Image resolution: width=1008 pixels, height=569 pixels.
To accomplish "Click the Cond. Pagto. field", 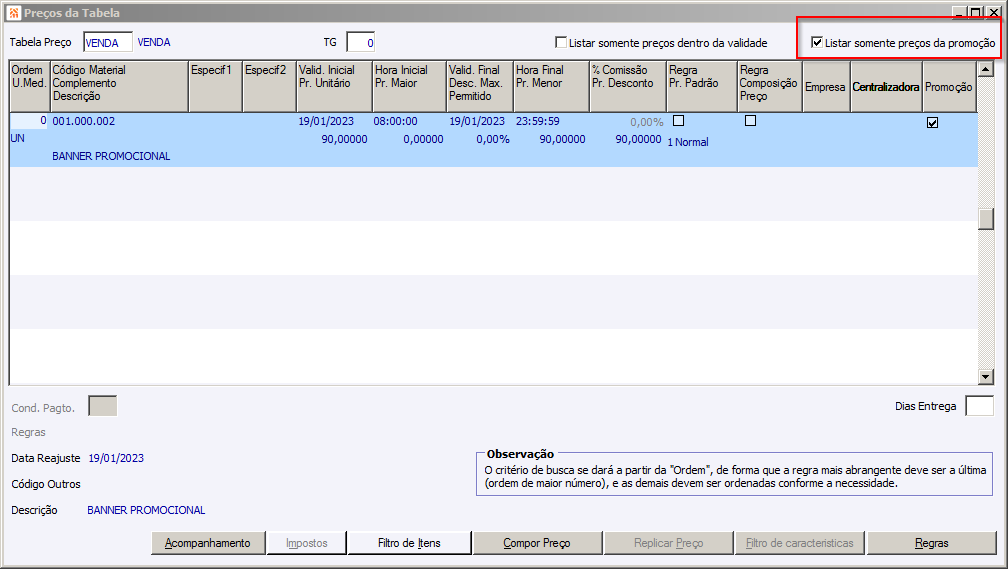I will click(102, 406).
